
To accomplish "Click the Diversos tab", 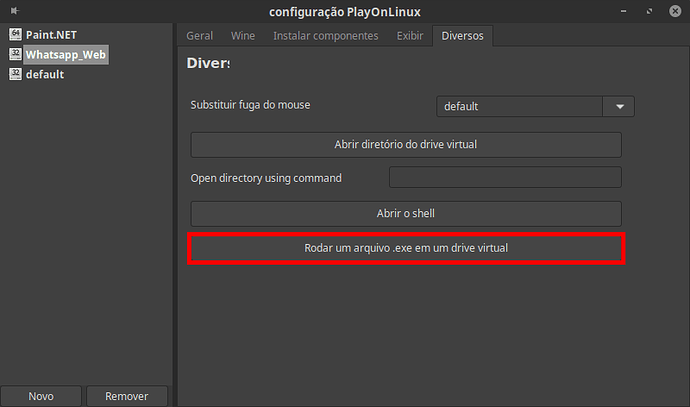I will (x=462, y=35).
